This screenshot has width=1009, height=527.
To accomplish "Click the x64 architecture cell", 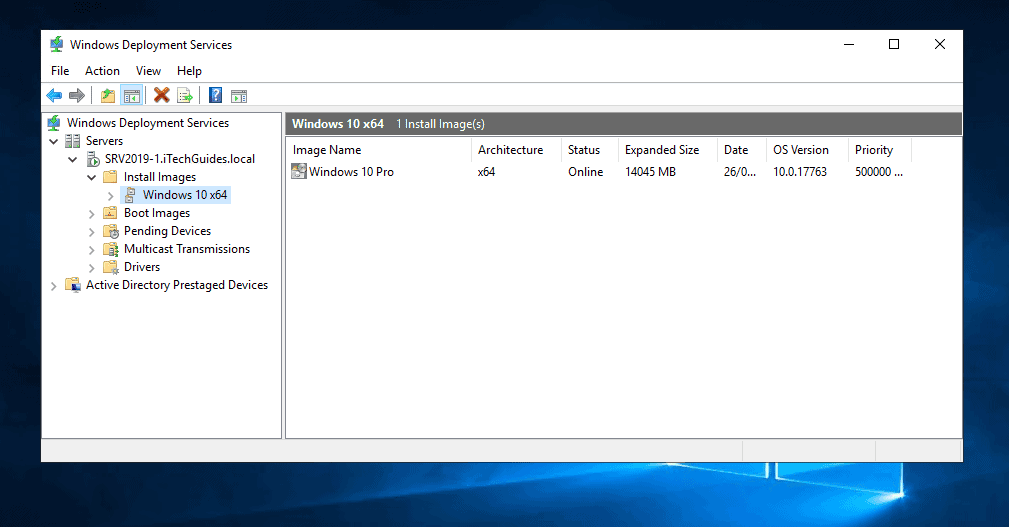I will pos(486,172).
